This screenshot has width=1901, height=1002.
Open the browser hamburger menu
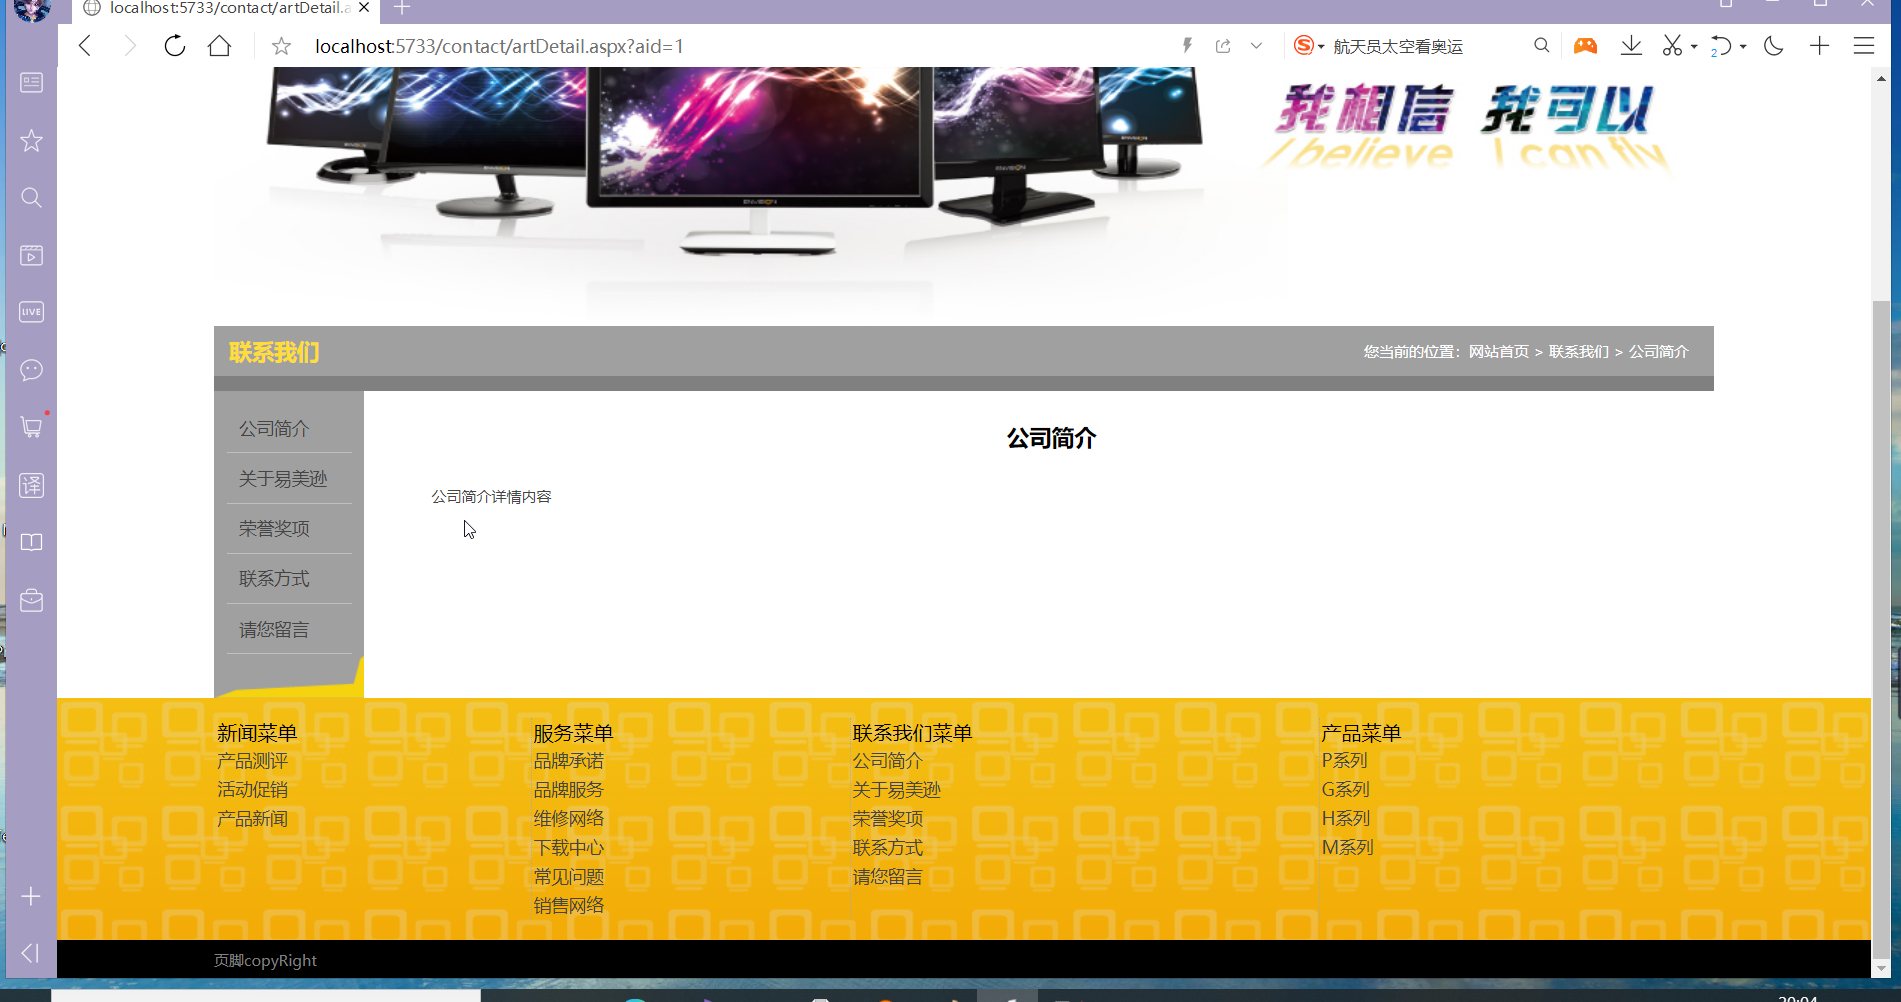click(1862, 46)
